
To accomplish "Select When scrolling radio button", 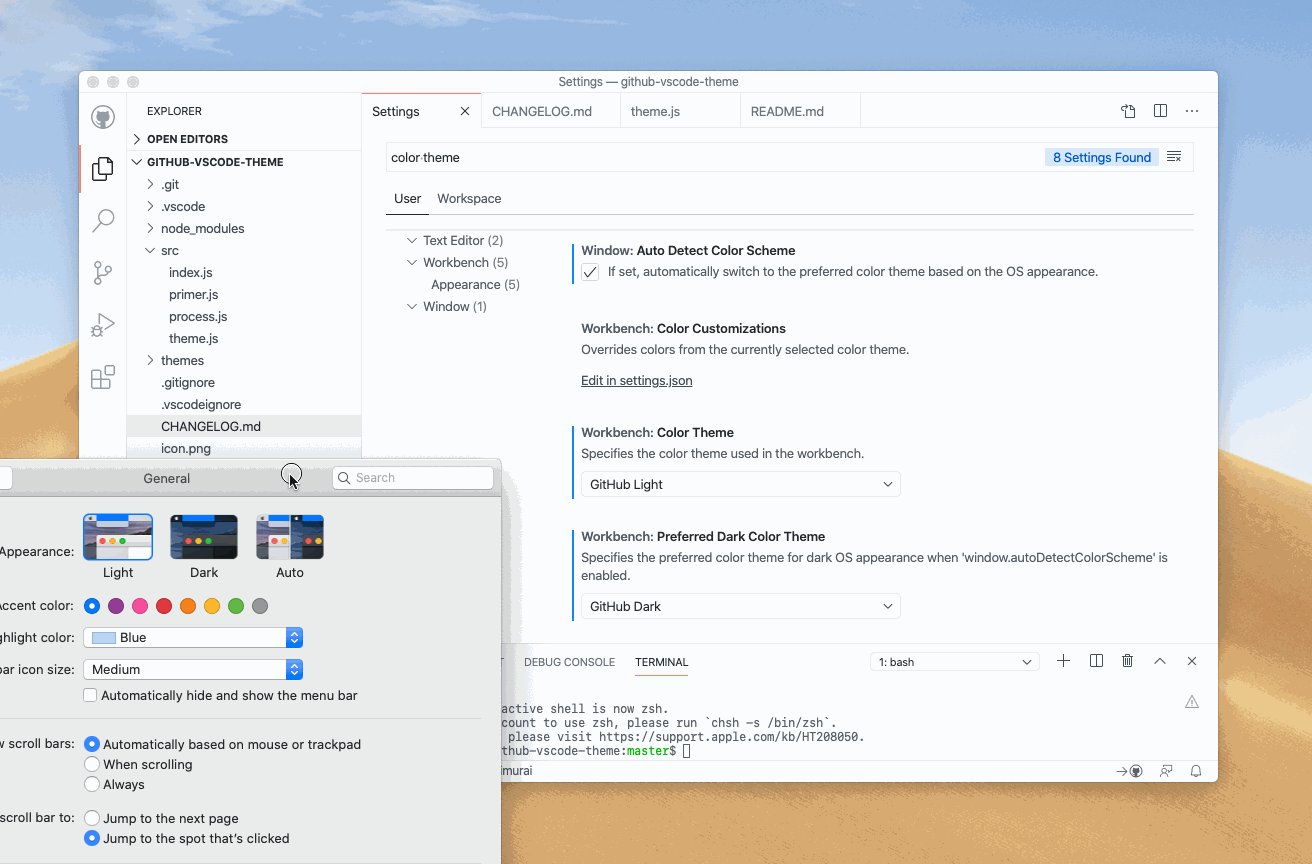I will point(92,764).
